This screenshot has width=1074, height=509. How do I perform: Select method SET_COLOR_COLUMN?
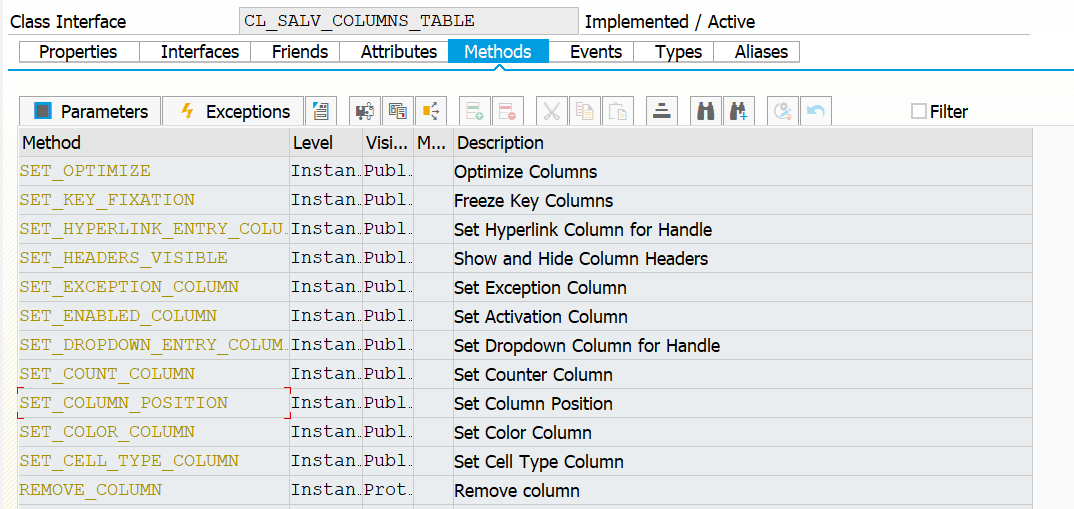click(x=154, y=432)
